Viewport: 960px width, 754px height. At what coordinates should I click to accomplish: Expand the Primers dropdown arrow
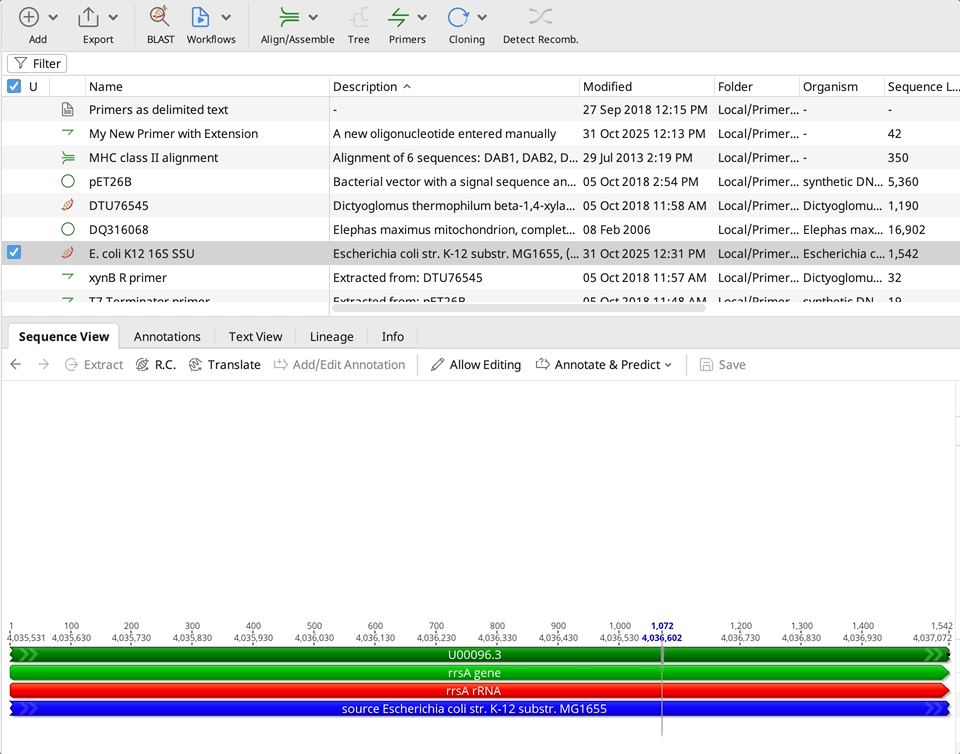[x=422, y=18]
